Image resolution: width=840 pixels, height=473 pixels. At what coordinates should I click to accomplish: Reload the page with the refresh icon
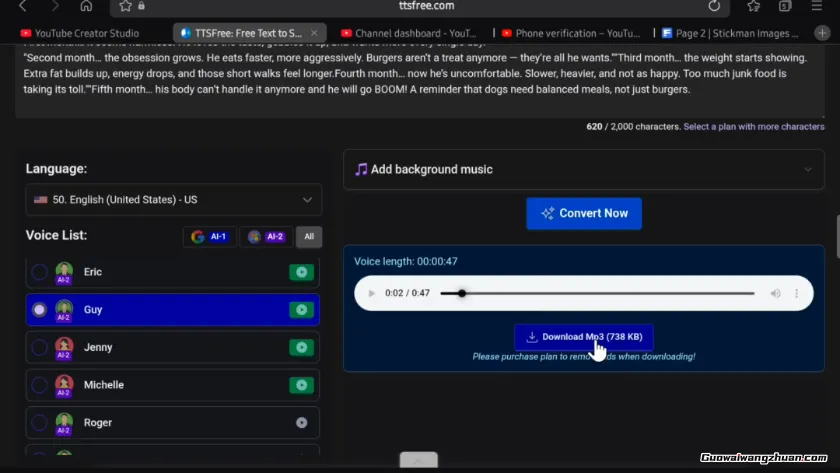[714, 6]
